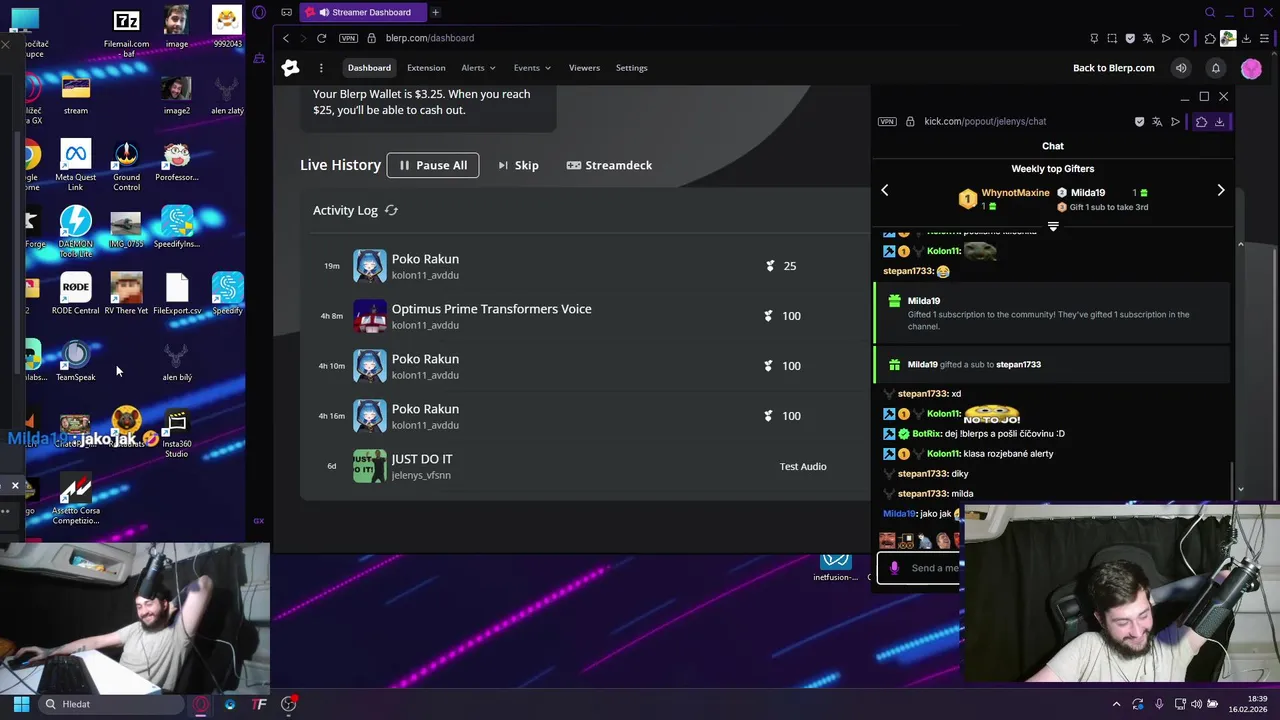Open the Blerp notifications bell
The height and width of the screenshot is (720, 1280).
pyautogui.click(x=1216, y=68)
